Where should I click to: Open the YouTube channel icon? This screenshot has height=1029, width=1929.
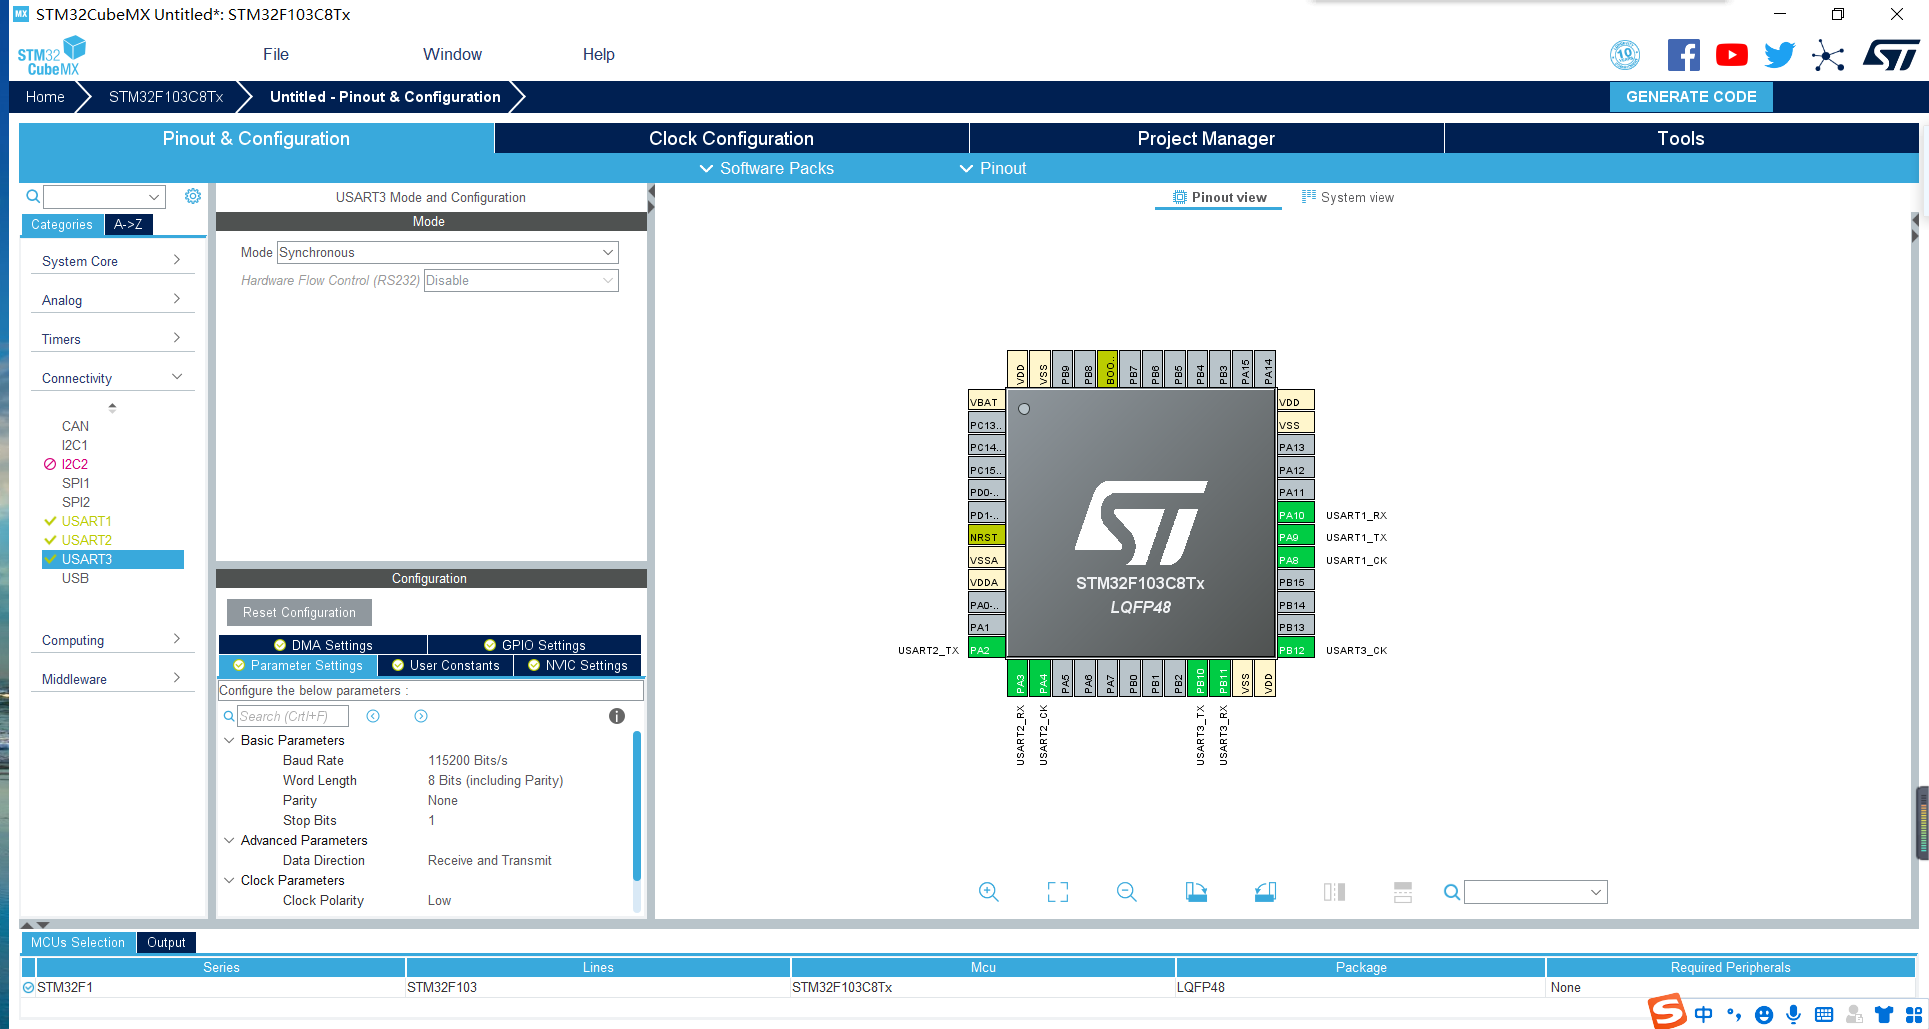click(x=1731, y=55)
